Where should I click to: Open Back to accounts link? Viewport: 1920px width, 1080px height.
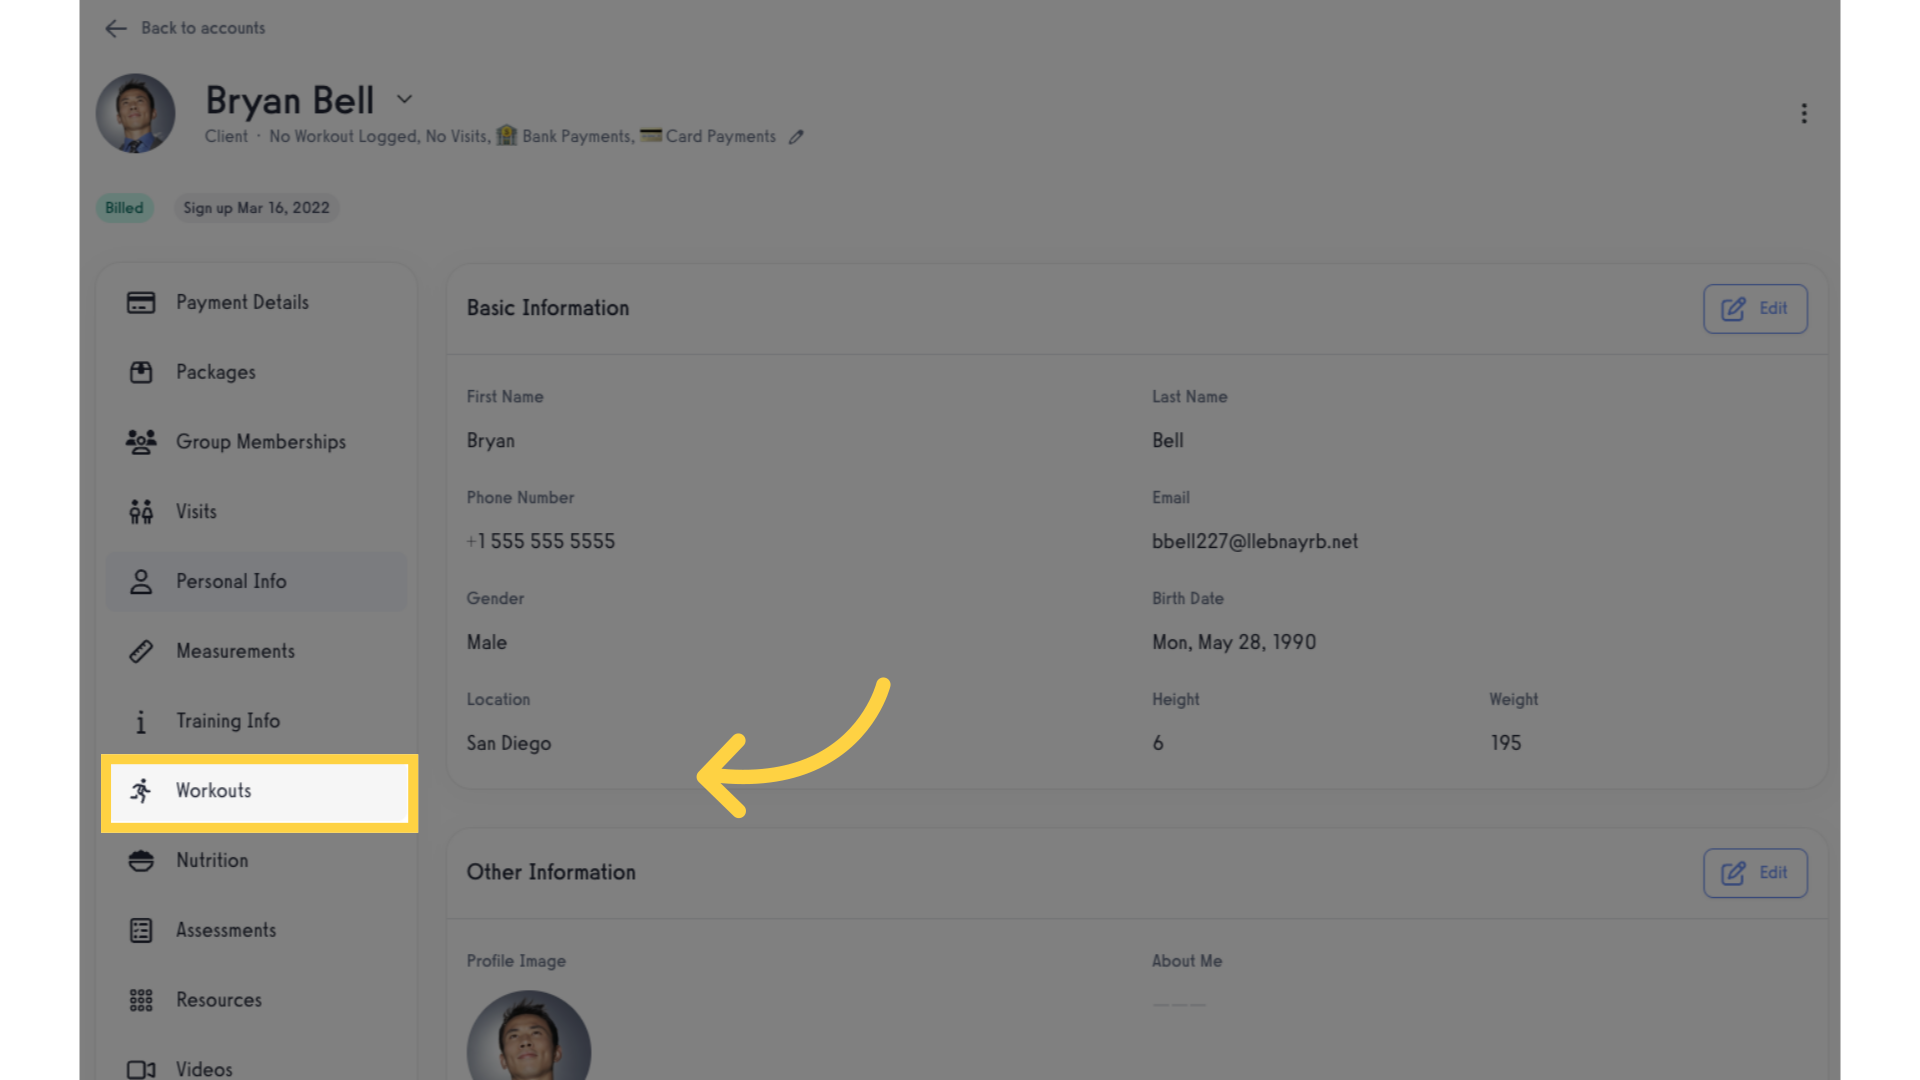[x=203, y=28]
